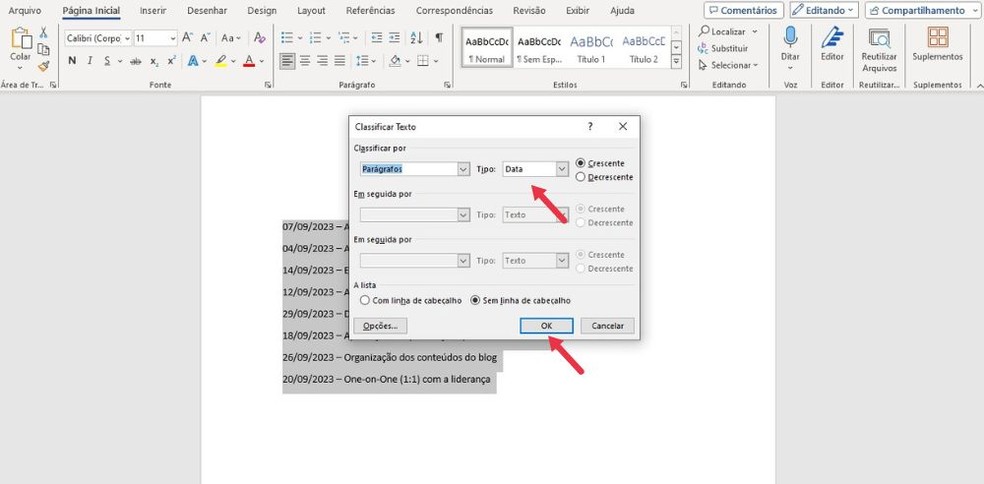Open the Change Case Aa dropdown
984x484 pixels.
pos(231,38)
